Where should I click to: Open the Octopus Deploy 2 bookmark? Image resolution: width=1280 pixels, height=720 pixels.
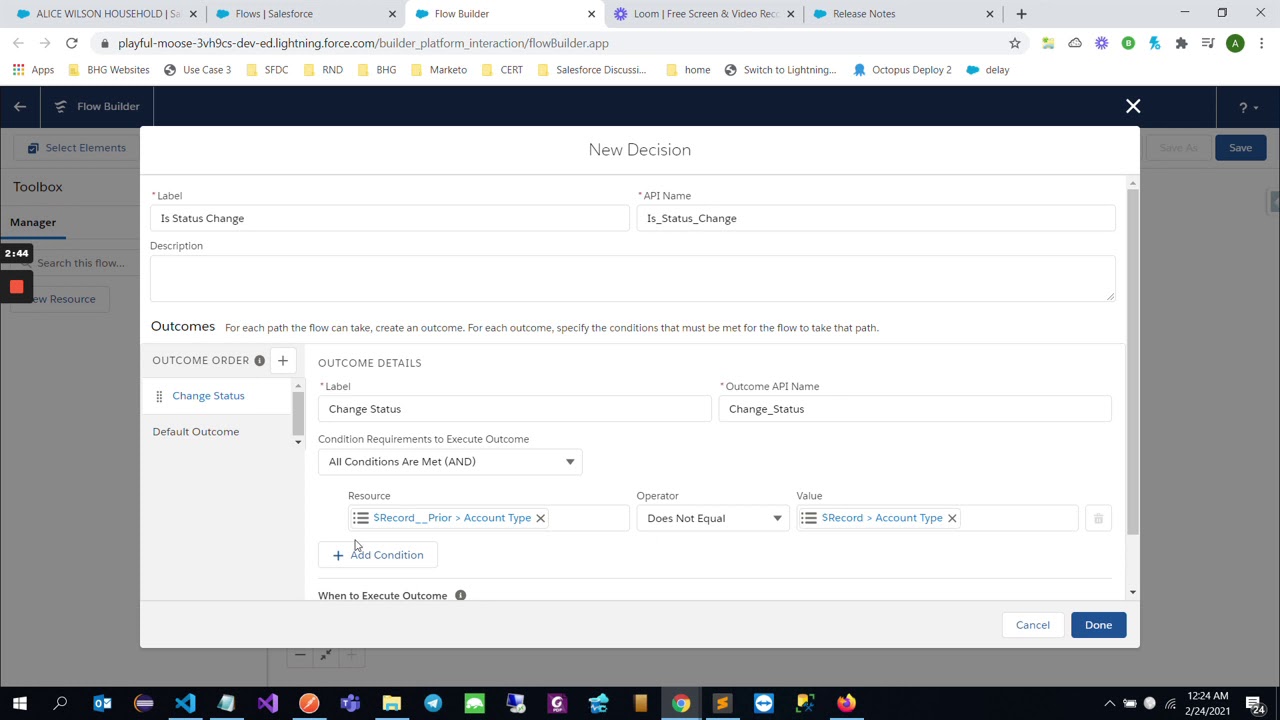pos(901,70)
